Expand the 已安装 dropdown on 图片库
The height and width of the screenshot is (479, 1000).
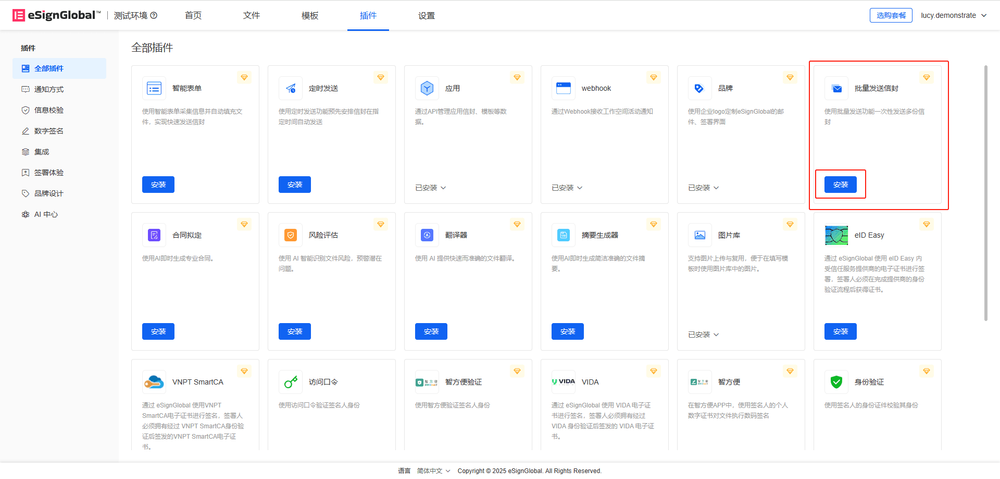point(703,334)
